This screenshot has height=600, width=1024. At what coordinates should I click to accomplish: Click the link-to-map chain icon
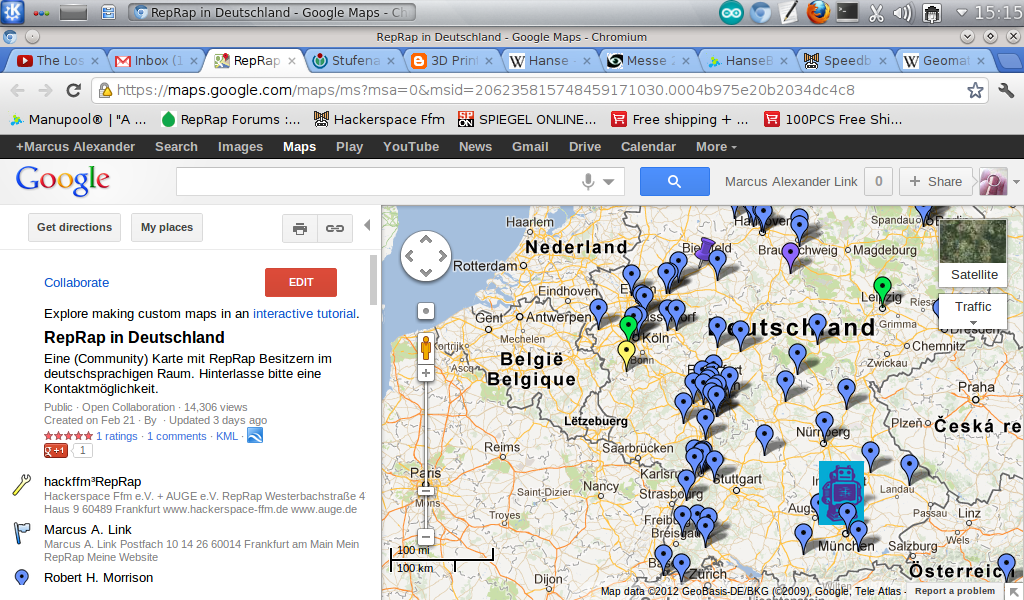click(335, 228)
